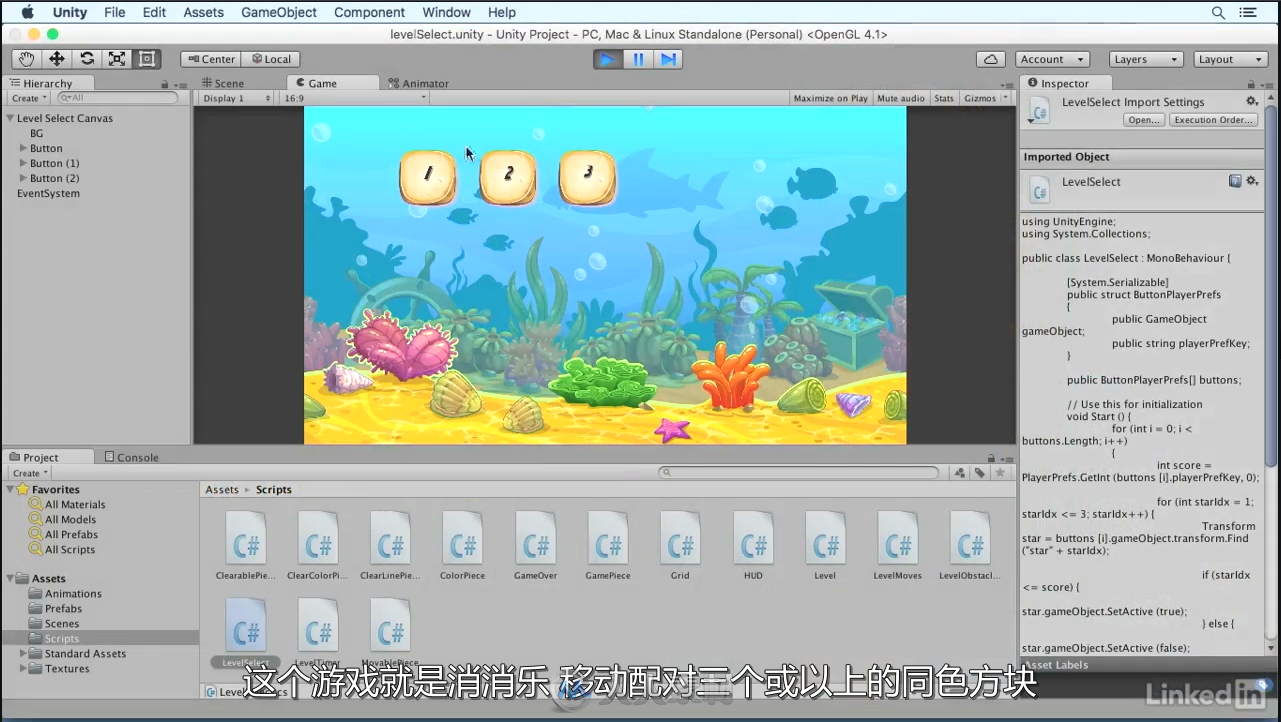Toggle Local handle rotation button
This screenshot has height=722, width=1281.
point(270,59)
